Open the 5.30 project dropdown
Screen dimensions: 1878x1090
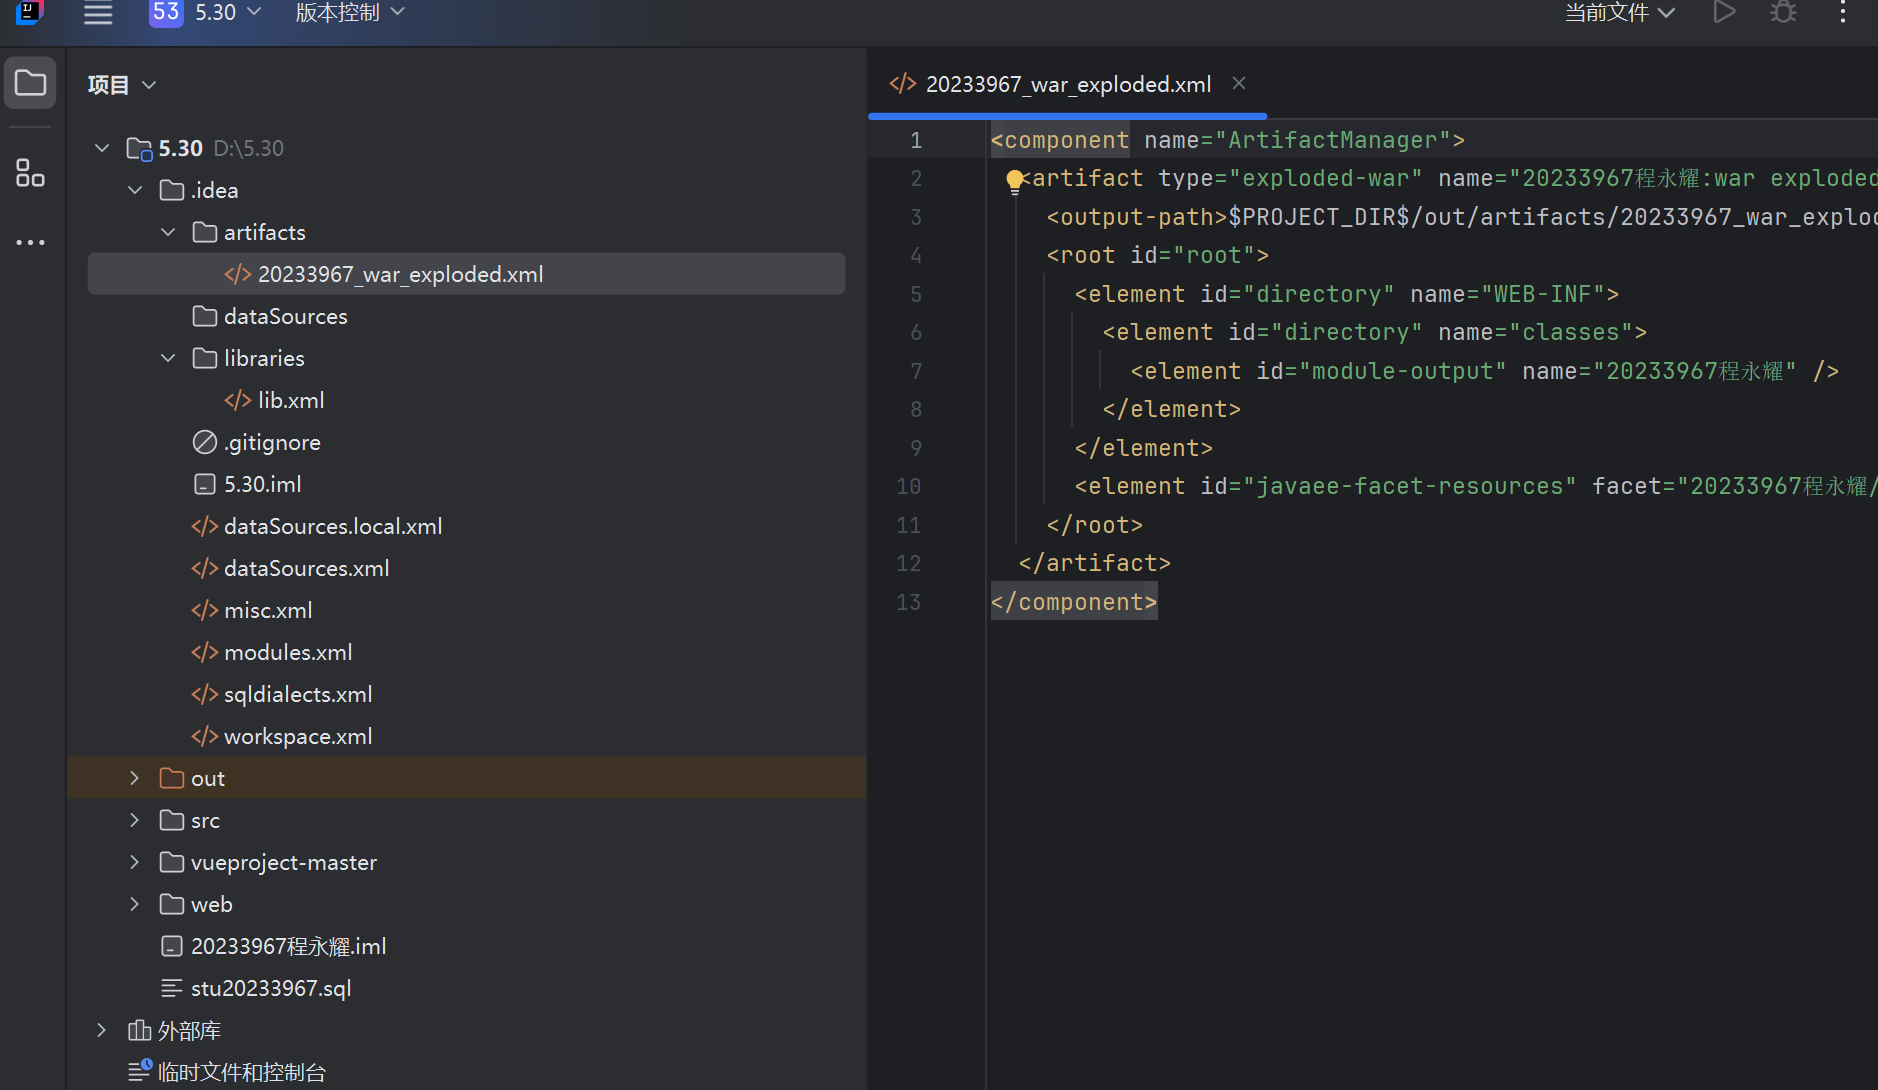[205, 12]
